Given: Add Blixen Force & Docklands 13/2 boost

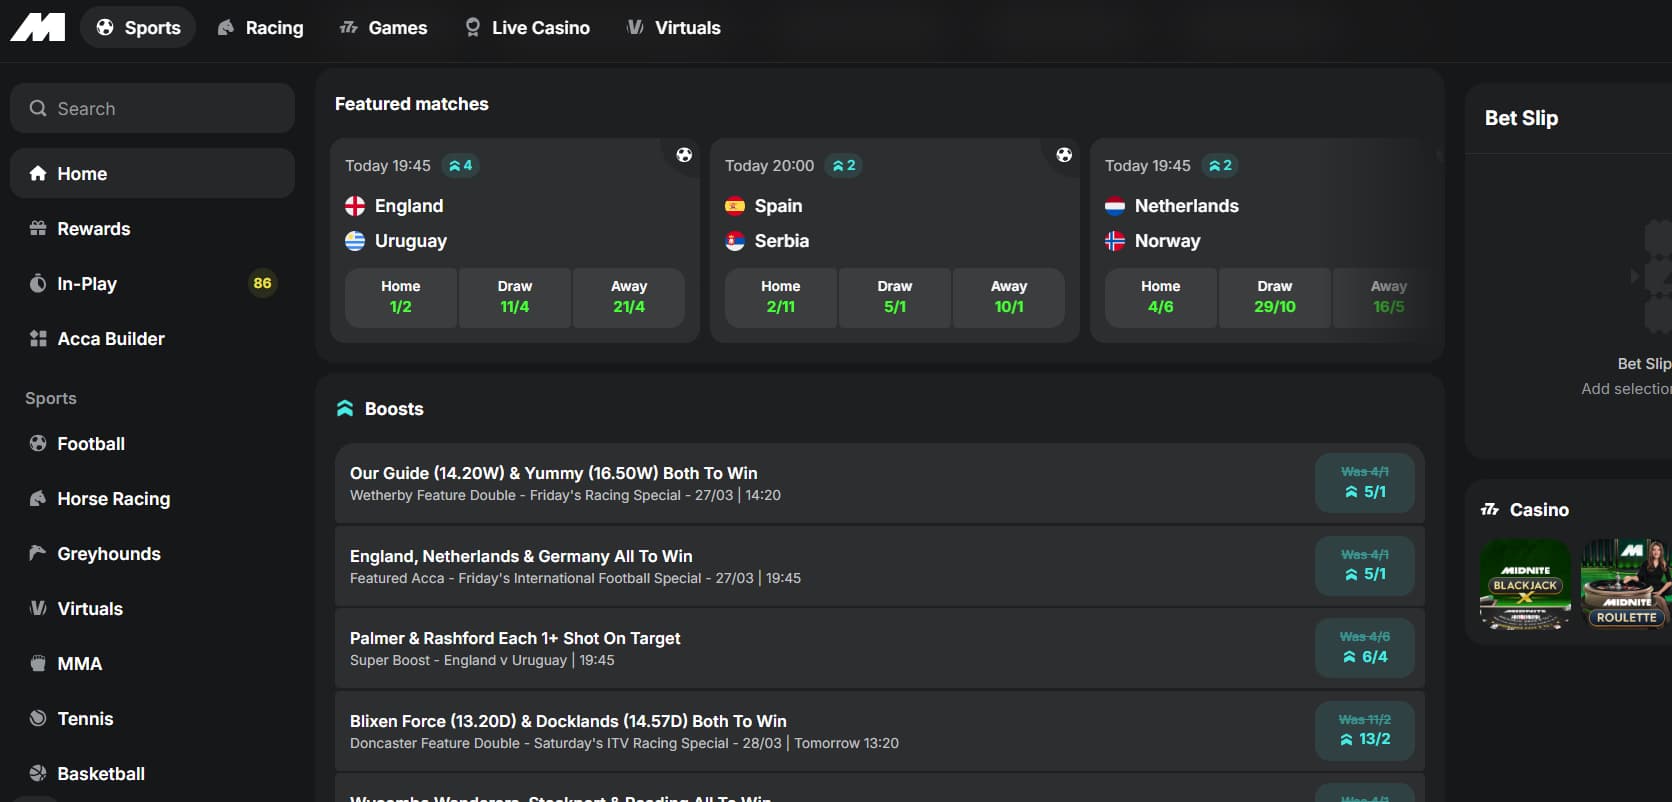Looking at the screenshot, I should [1364, 730].
